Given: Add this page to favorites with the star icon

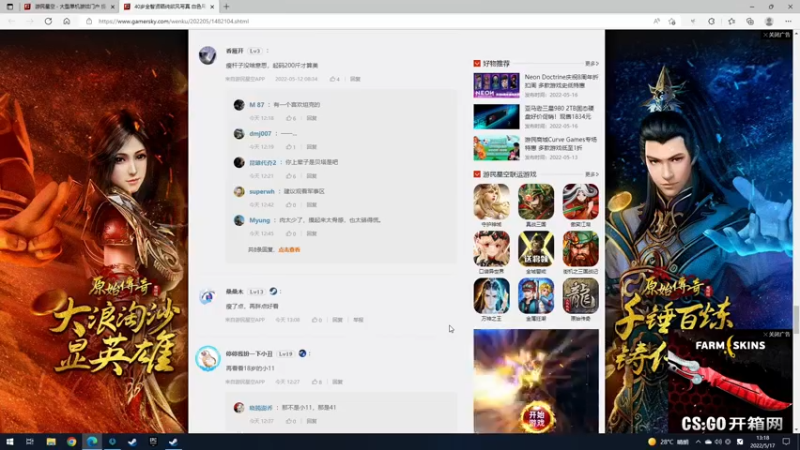Looking at the screenshot, I should (x=672, y=21).
